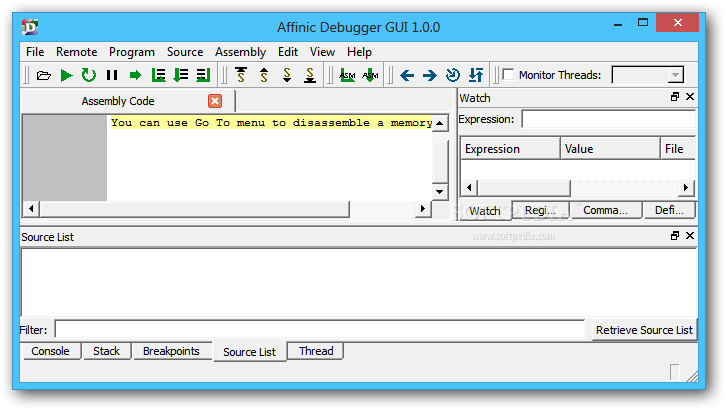
Task: Close the Watch panel
Action: (x=690, y=97)
